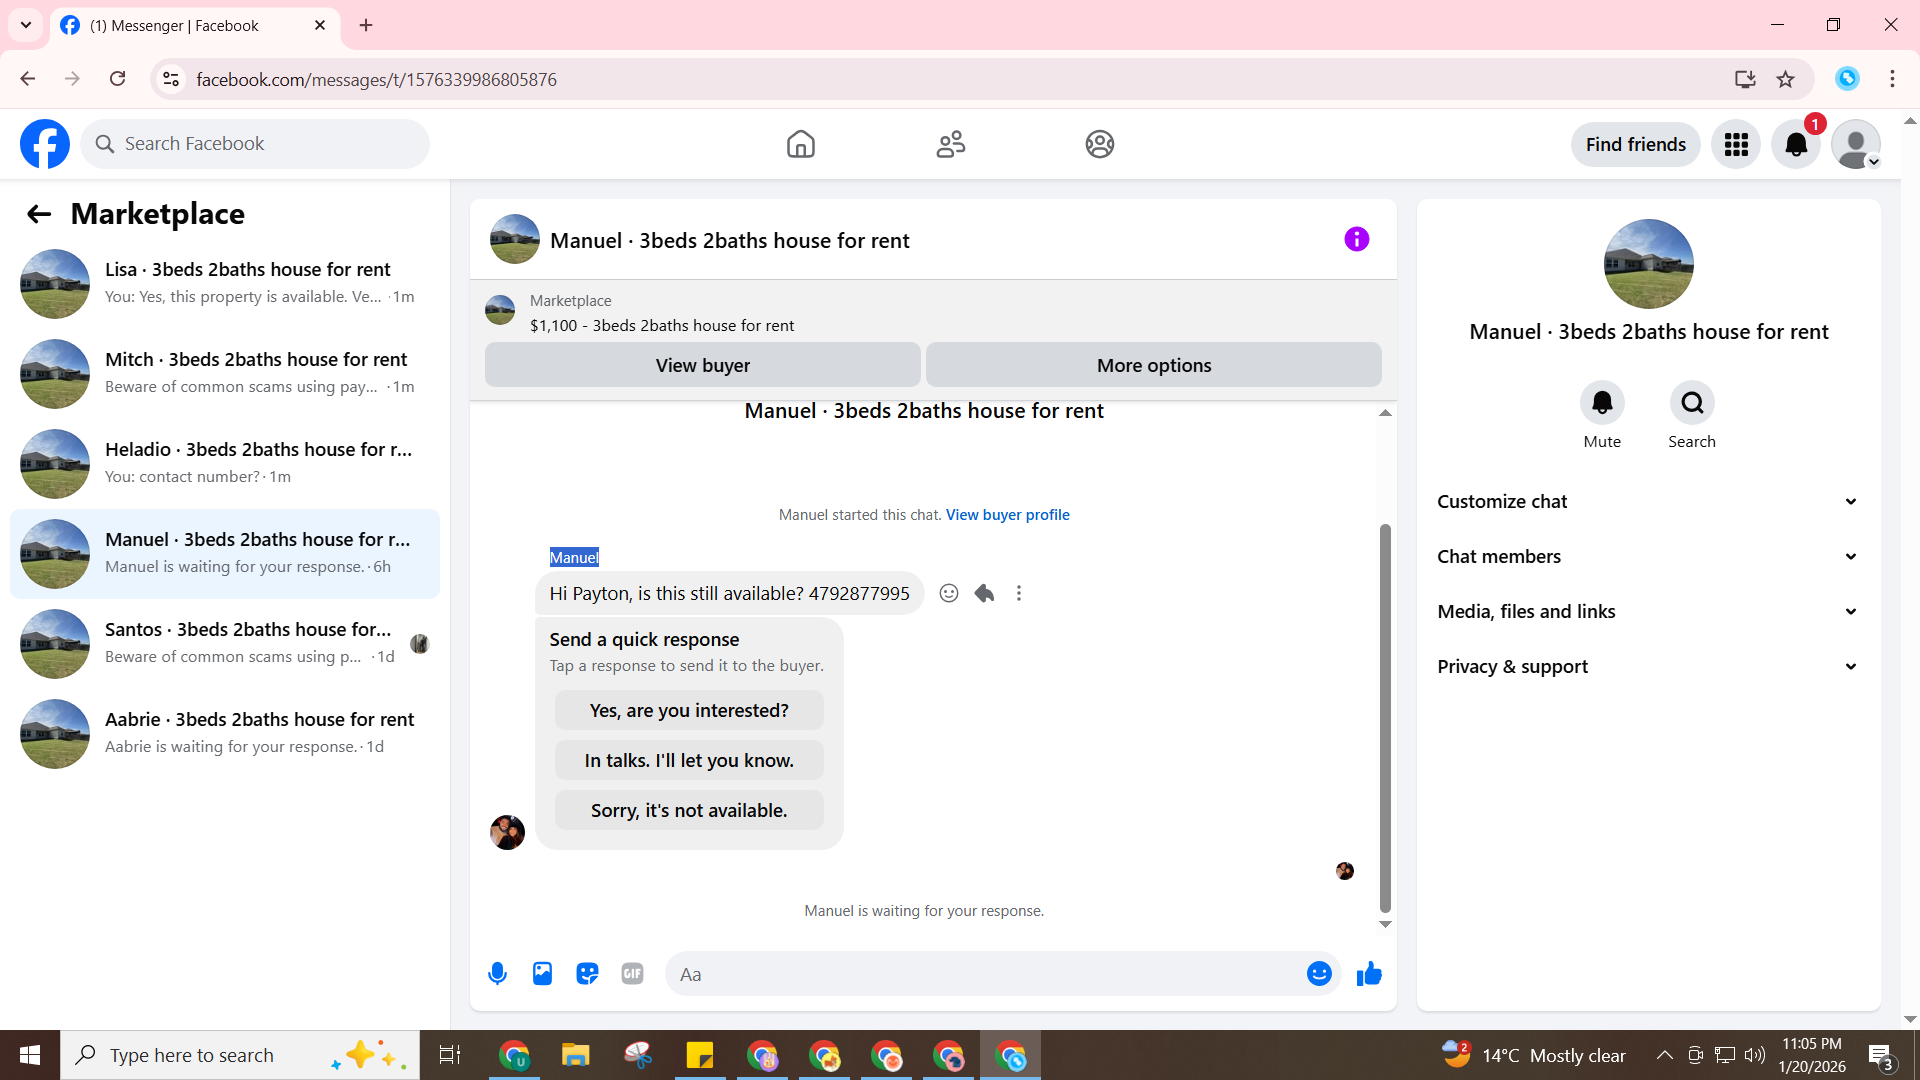This screenshot has width=1920, height=1080.
Task: Open the notifications bell
Action: pos(1796,145)
